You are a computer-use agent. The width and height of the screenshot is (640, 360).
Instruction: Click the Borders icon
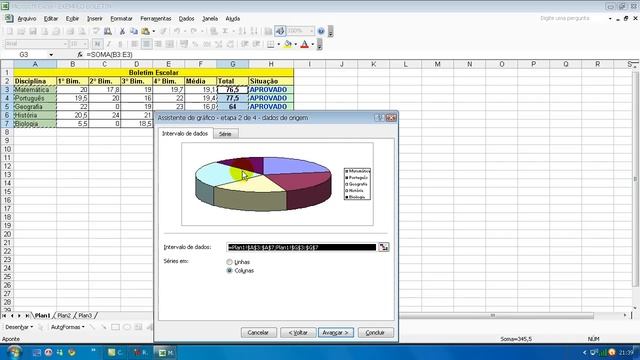coord(271,44)
